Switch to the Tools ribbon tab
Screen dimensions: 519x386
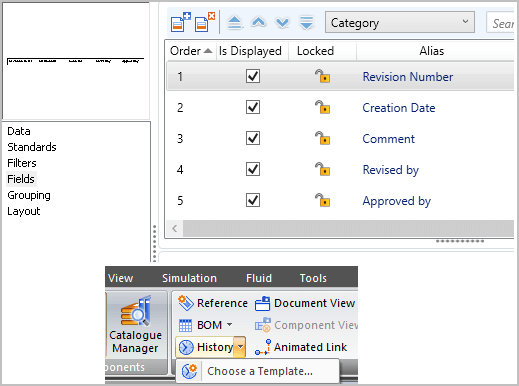(x=313, y=278)
